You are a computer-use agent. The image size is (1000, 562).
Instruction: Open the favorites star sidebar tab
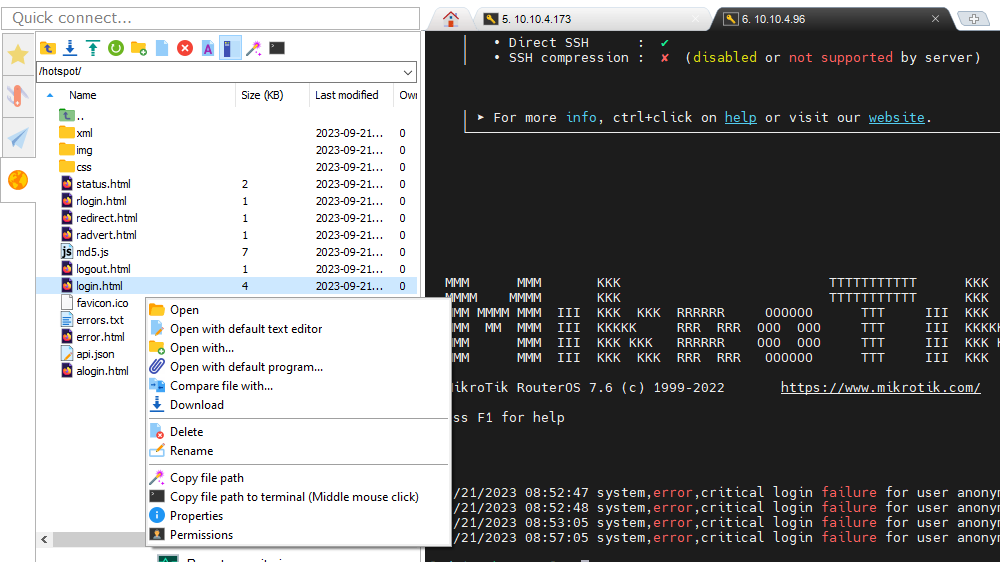point(18,54)
